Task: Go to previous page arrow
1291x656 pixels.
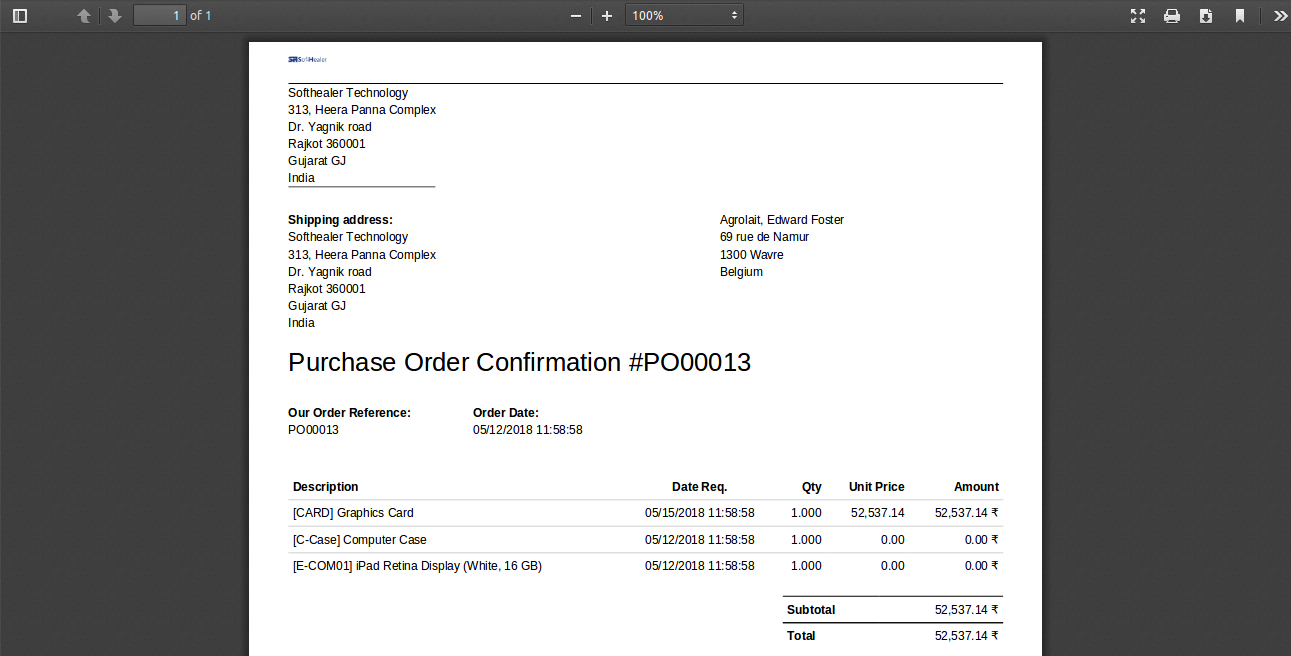Action: 84,16
